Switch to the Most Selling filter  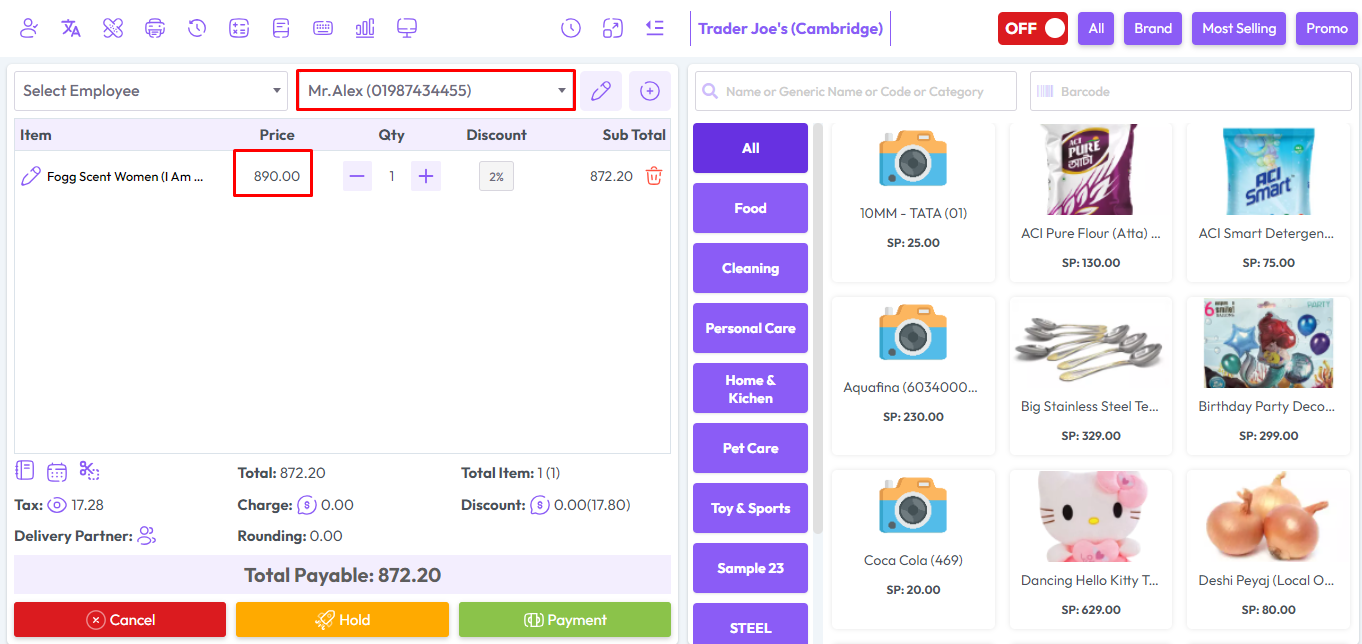1238,28
